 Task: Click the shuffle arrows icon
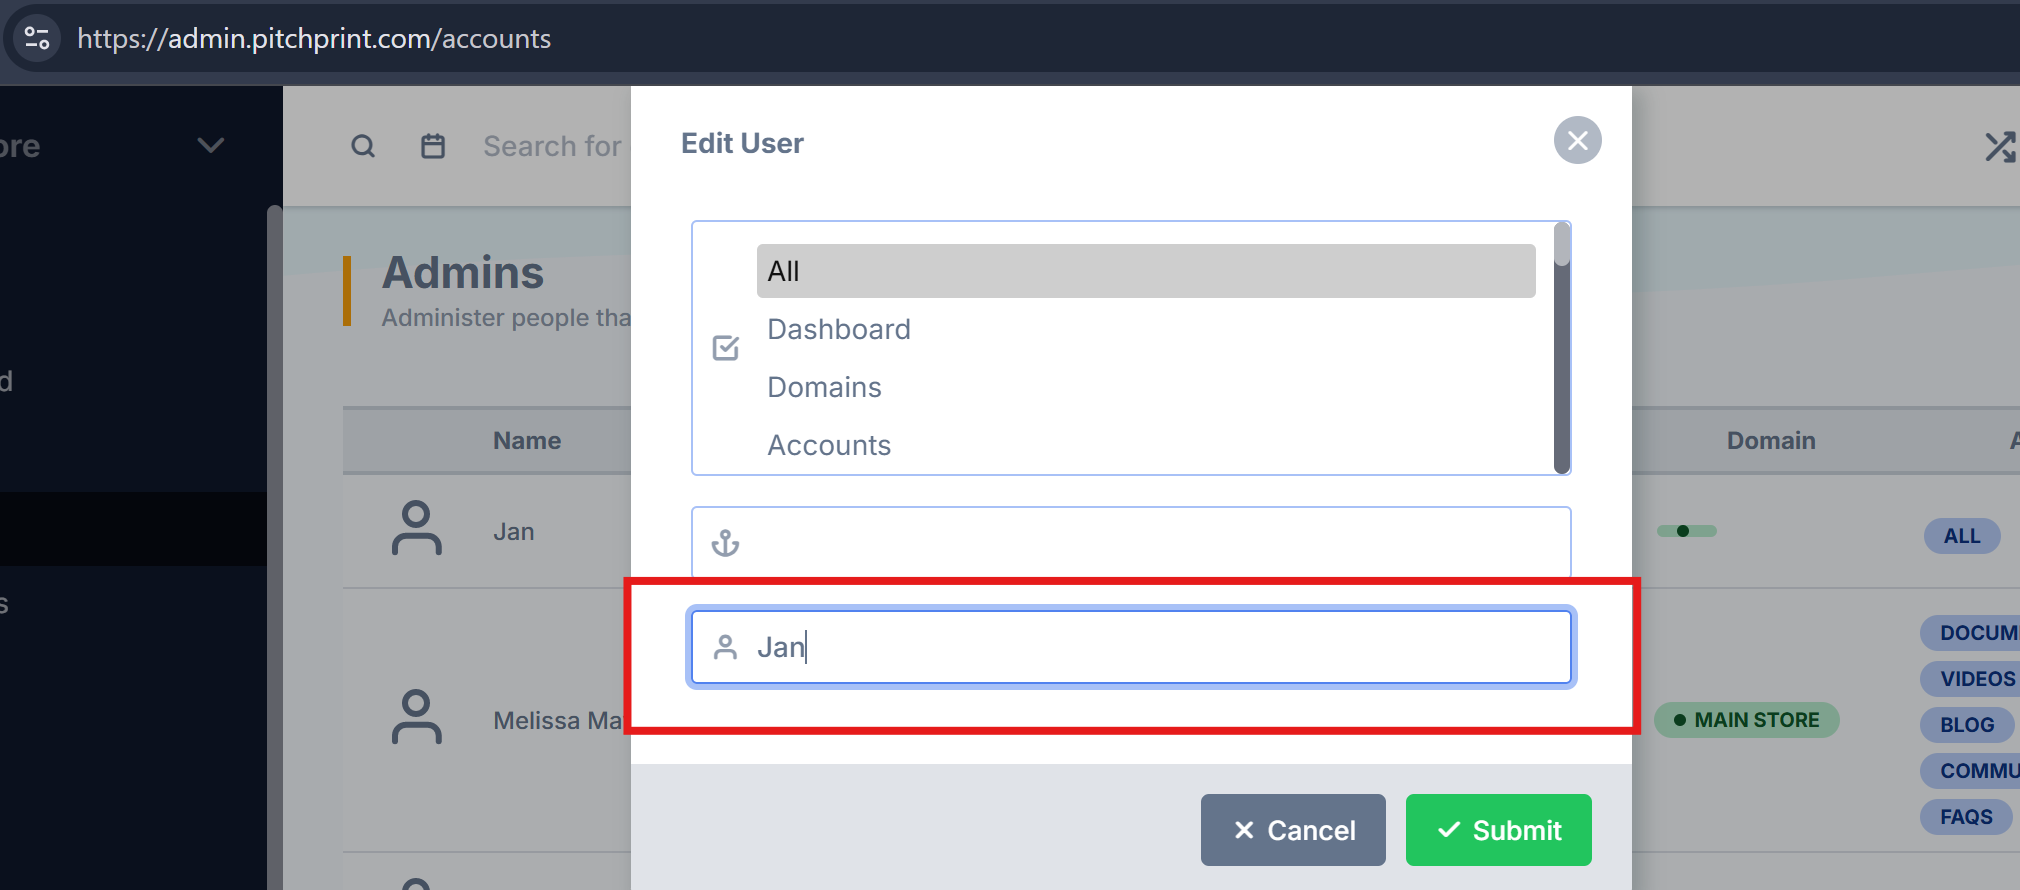(2000, 147)
